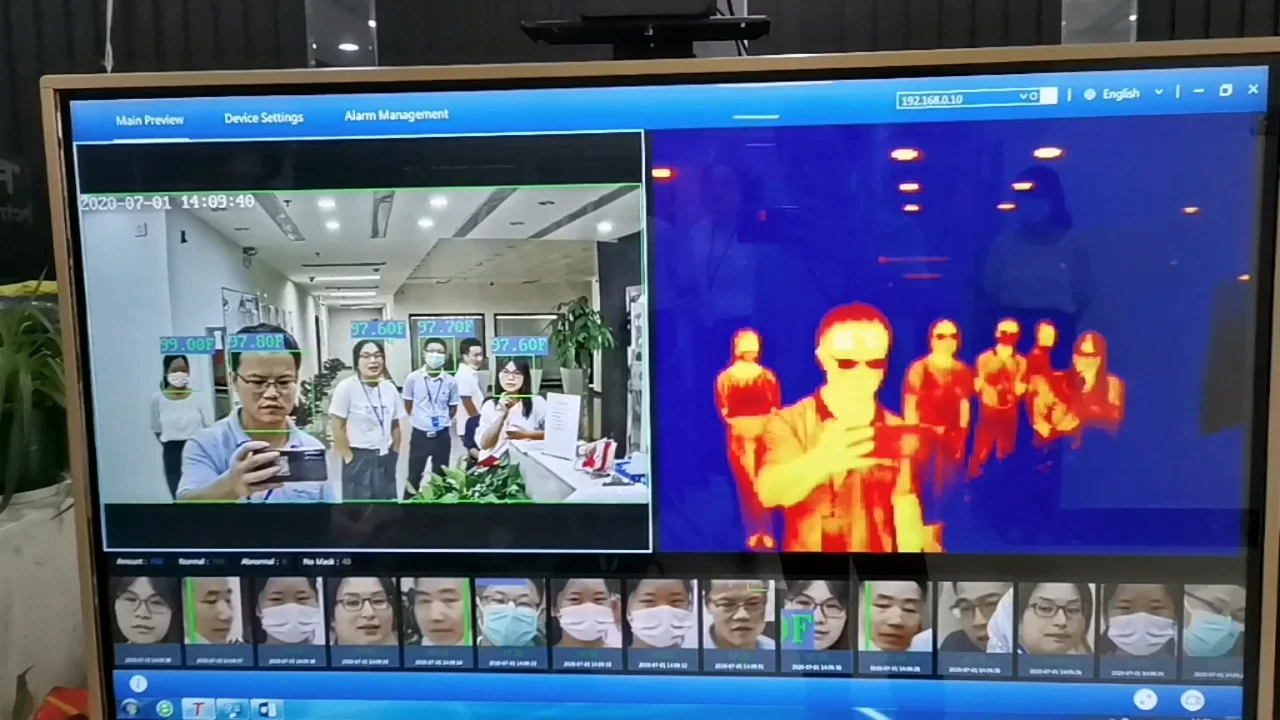The width and height of the screenshot is (1280, 720).
Task: Expand the 192.168.0.10 device dropdown
Action: click(x=1023, y=96)
